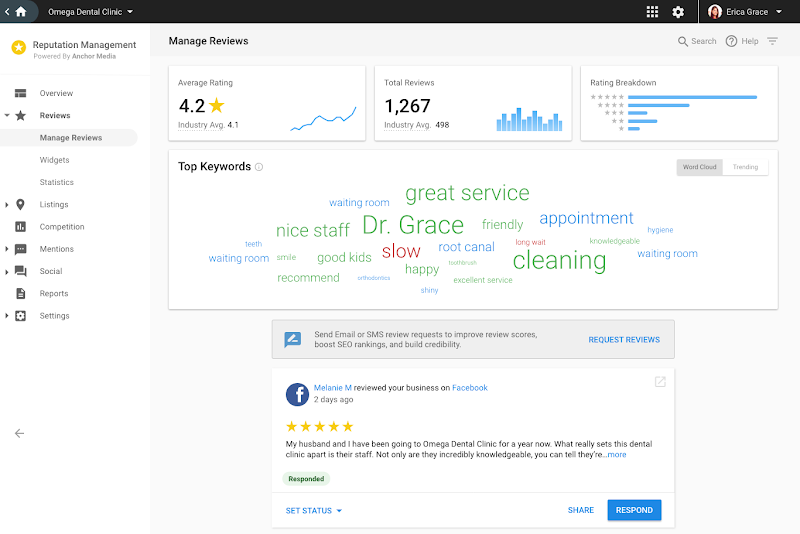Click the Reputation Management star logo

pos(19,47)
